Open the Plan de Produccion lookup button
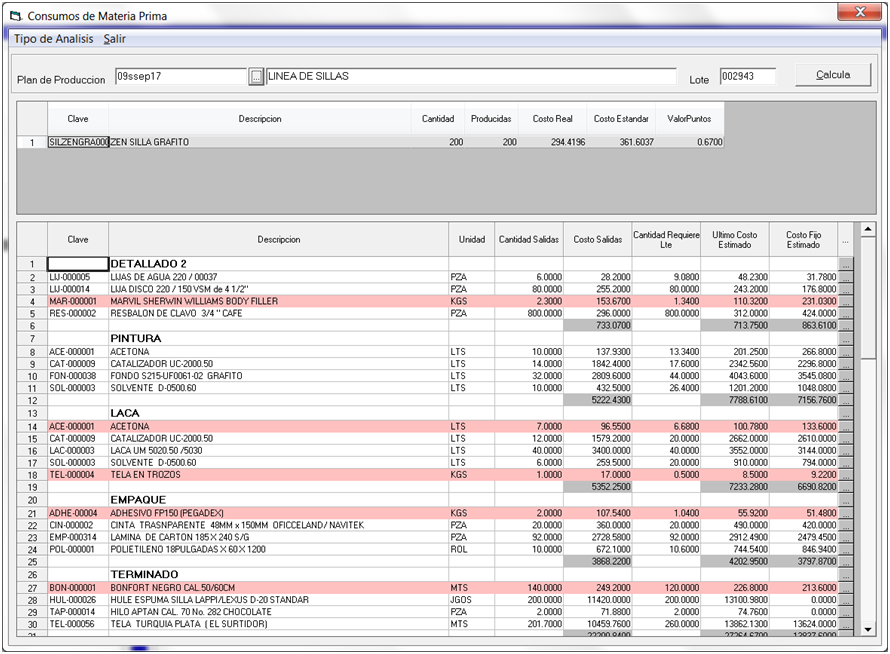890x654 pixels. (256, 77)
